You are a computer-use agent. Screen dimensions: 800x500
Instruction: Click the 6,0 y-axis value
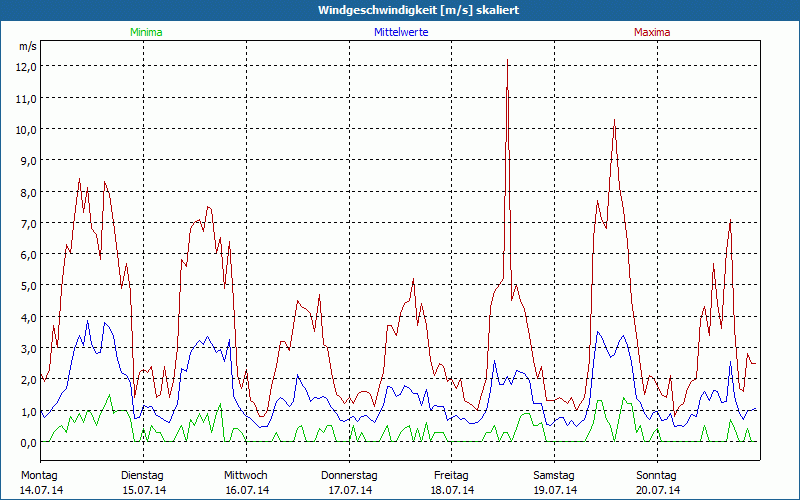point(28,255)
